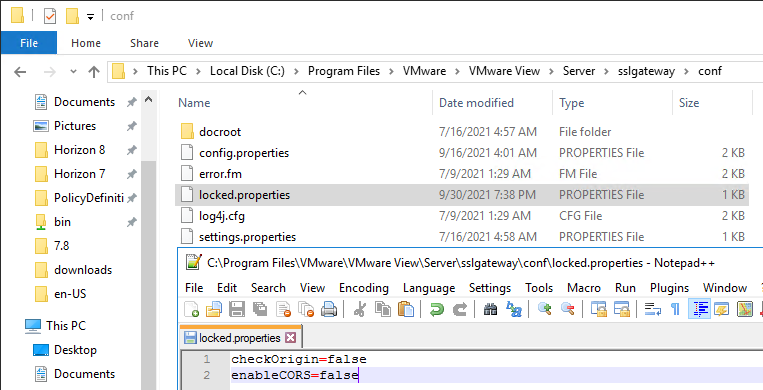Open Replace dialog icon in Notepad++
Viewport: 763px width, 390px height.
click(x=514, y=309)
